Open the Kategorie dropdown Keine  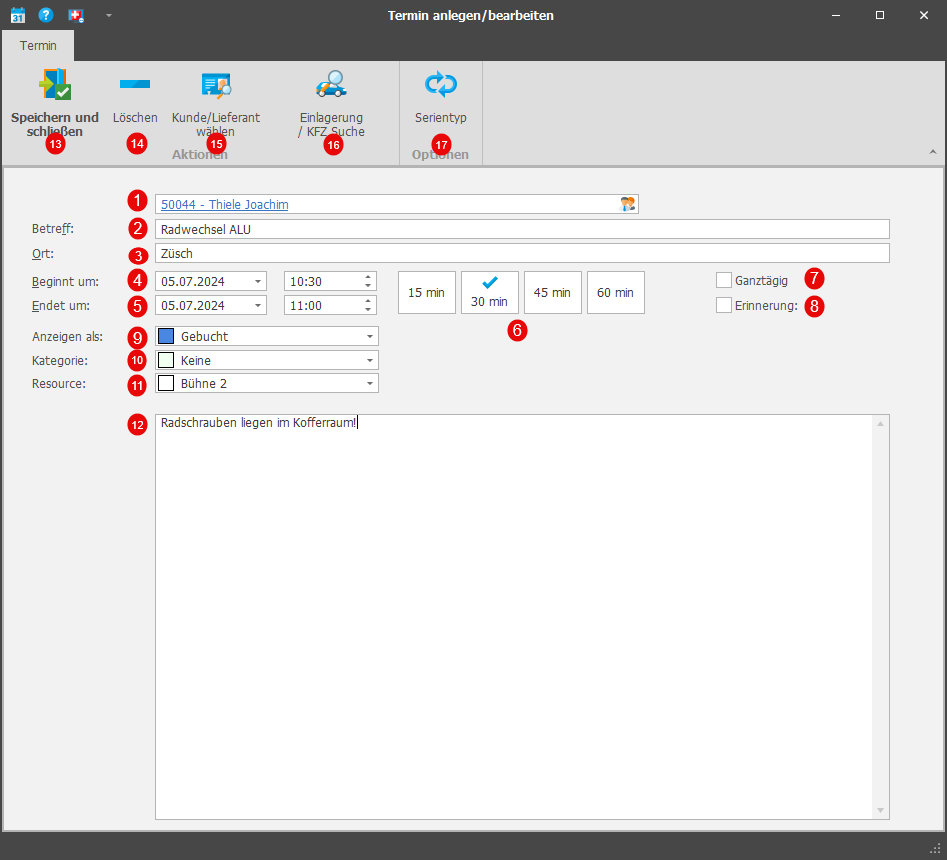pyautogui.click(x=370, y=361)
